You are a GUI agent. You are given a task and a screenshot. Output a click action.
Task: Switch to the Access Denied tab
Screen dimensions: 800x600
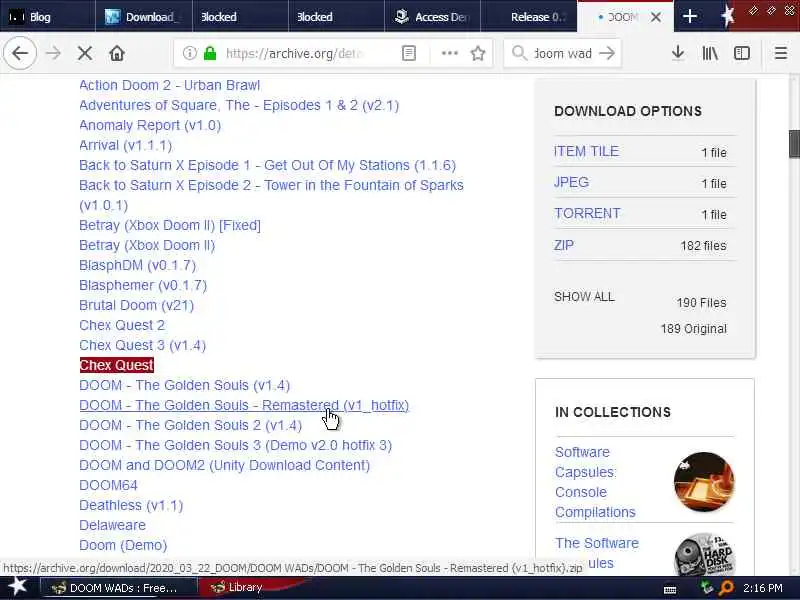tap(433, 16)
